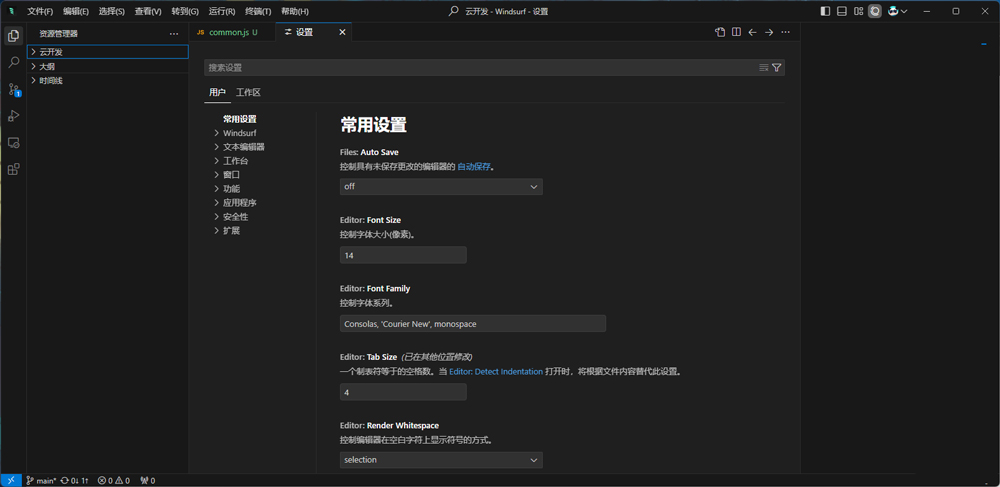
Task: Click the split editor right icon
Action: pyautogui.click(x=736, y=32)
